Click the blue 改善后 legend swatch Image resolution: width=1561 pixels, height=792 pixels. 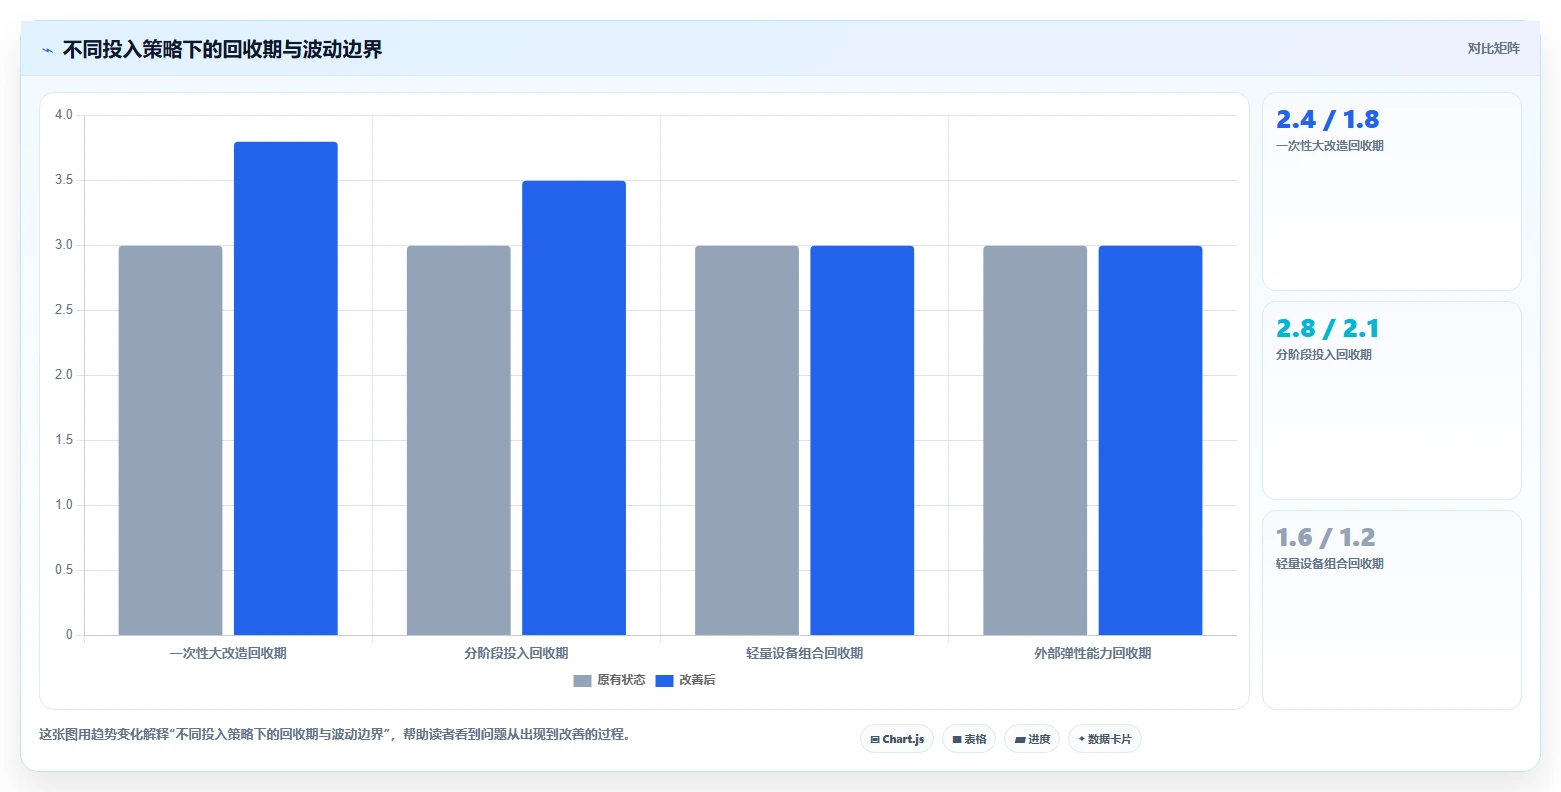click(664, 681)
